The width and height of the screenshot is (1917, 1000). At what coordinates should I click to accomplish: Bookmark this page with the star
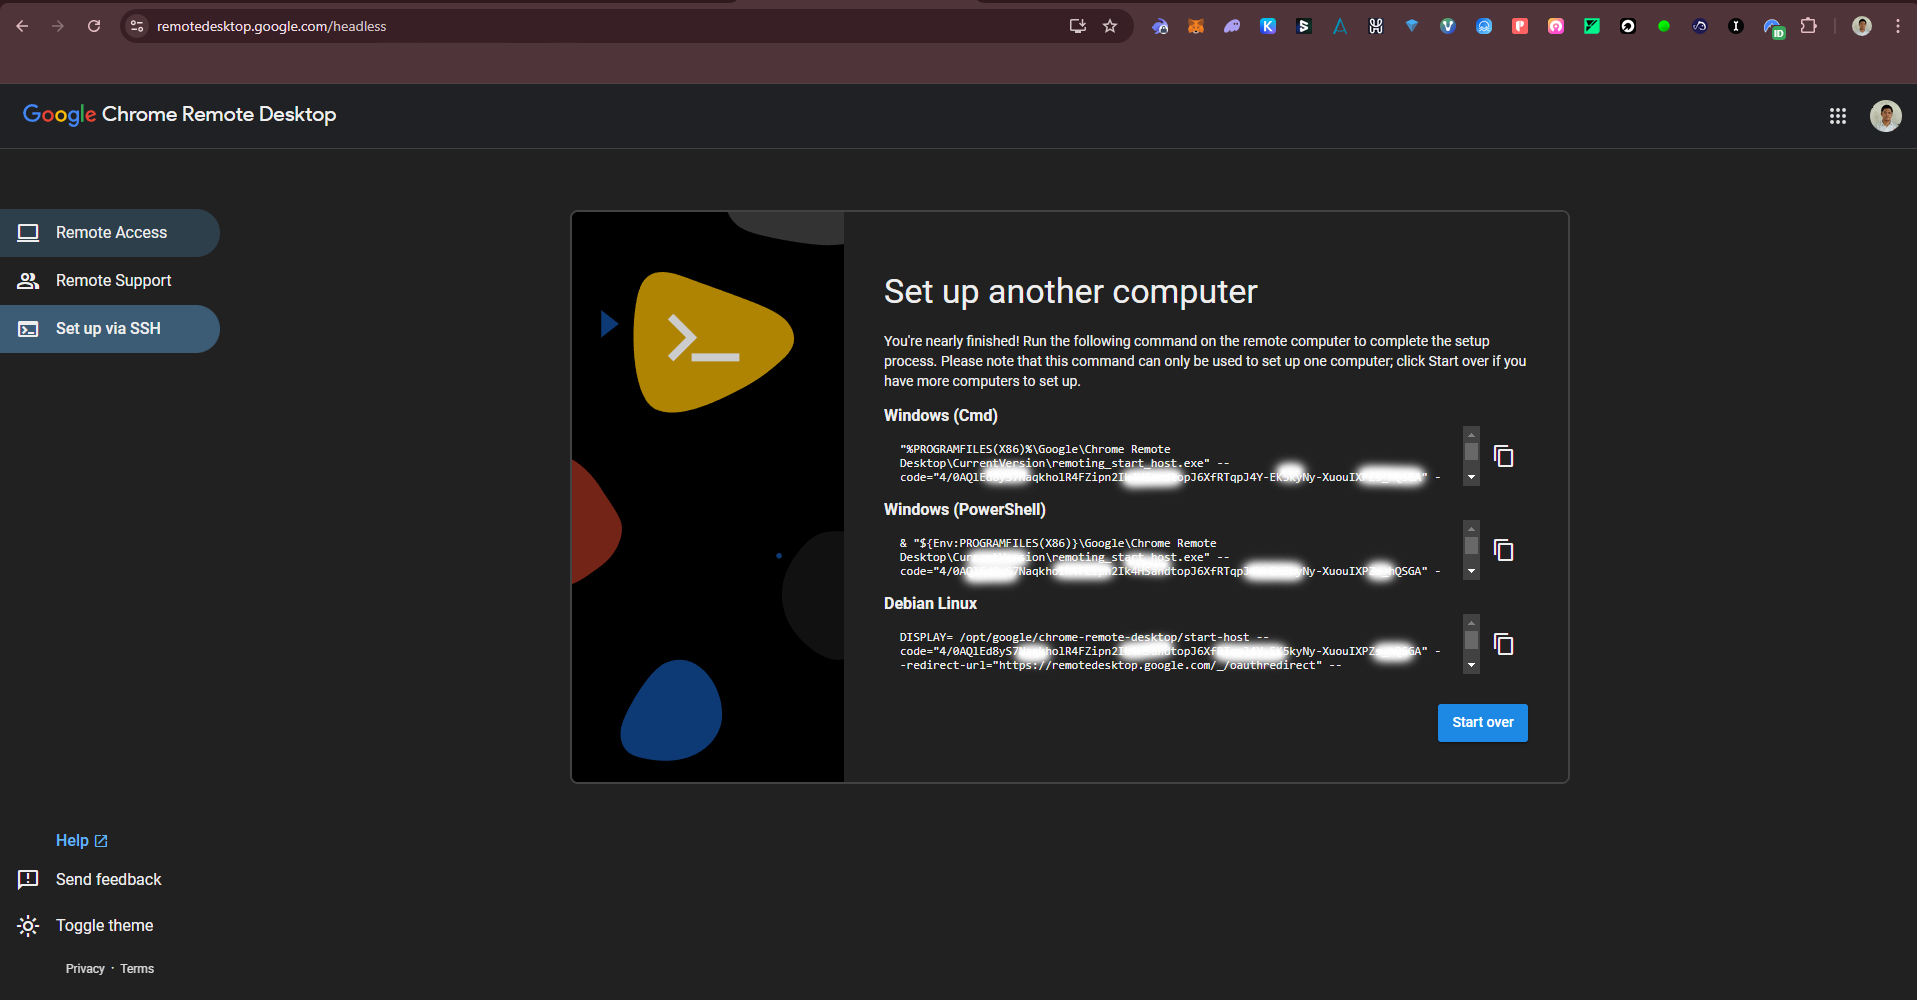pos(1110,26)
